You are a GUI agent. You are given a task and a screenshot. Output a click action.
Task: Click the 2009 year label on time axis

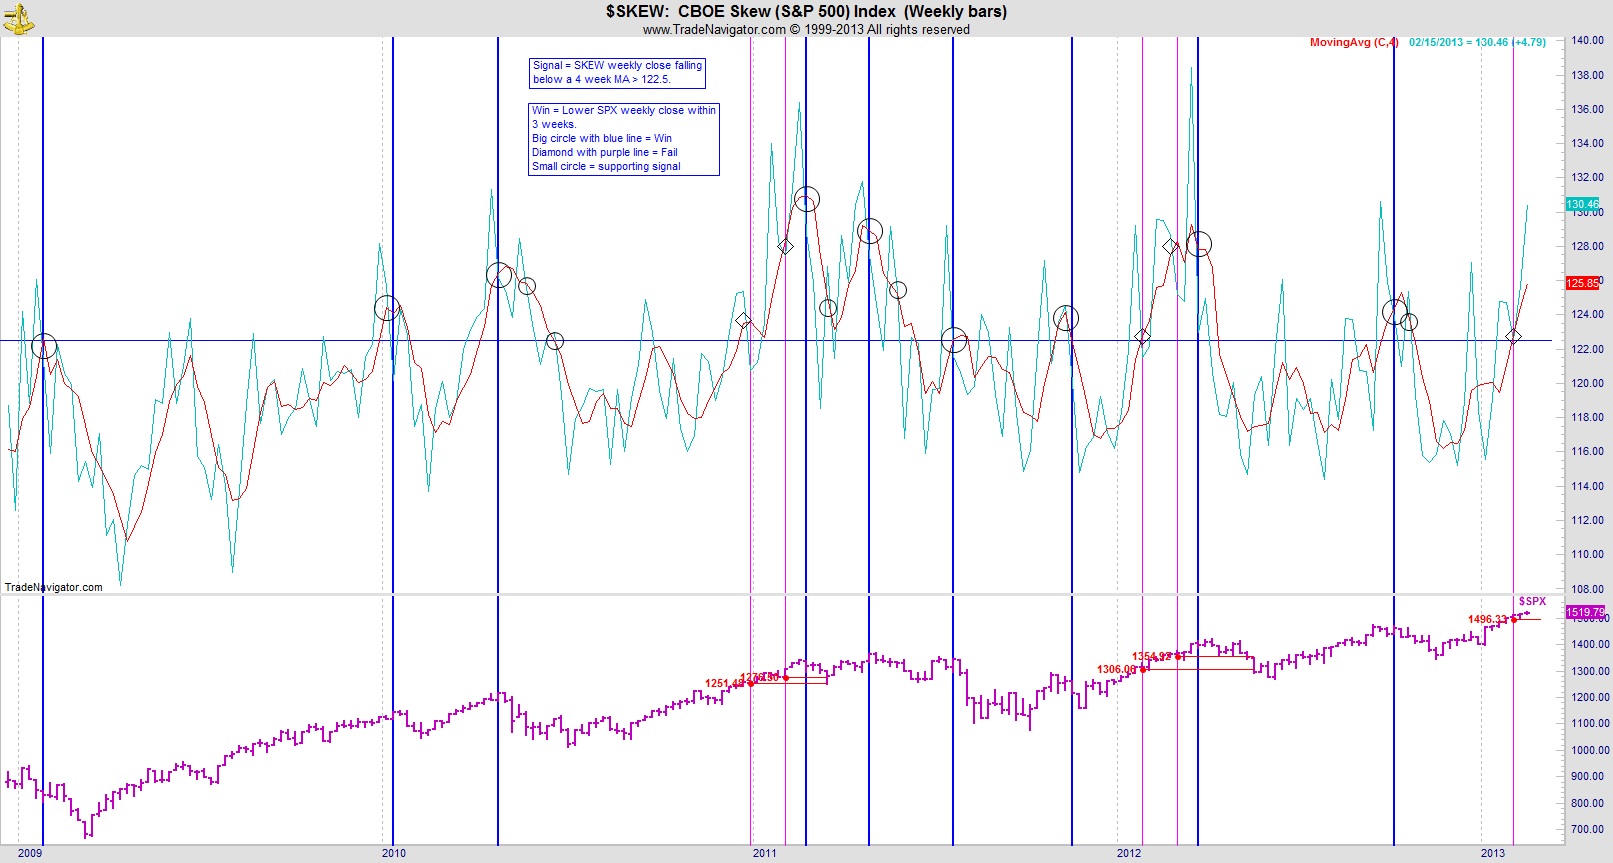click(30, 853)
